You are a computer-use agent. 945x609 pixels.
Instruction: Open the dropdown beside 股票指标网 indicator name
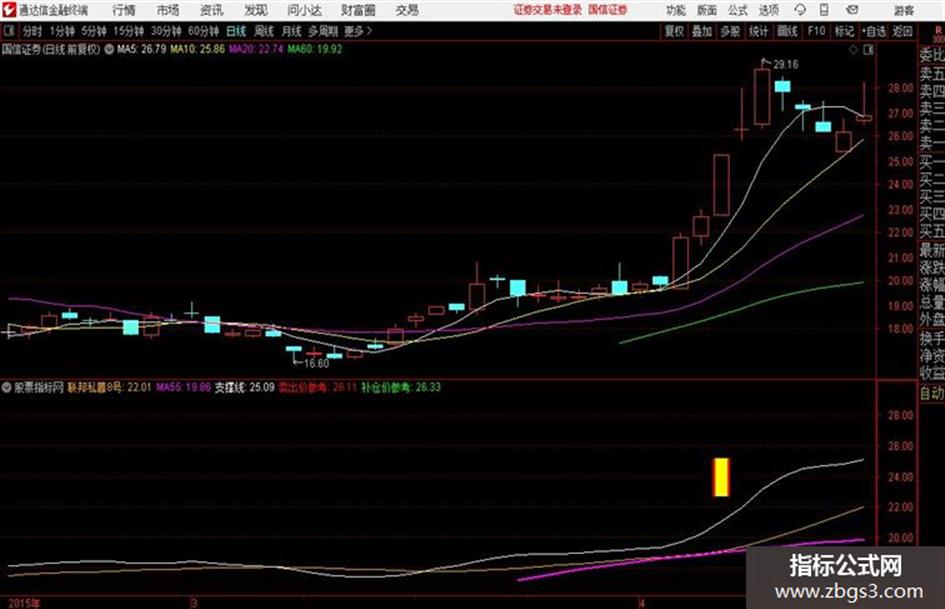point(7,387)
